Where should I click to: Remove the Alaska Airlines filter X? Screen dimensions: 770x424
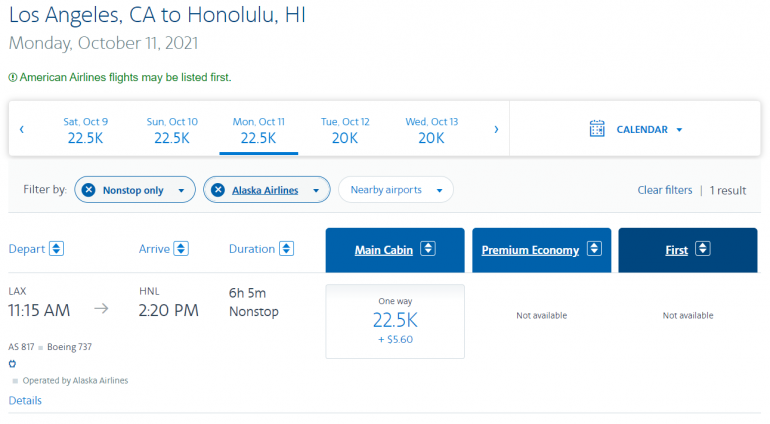point(217,190)
